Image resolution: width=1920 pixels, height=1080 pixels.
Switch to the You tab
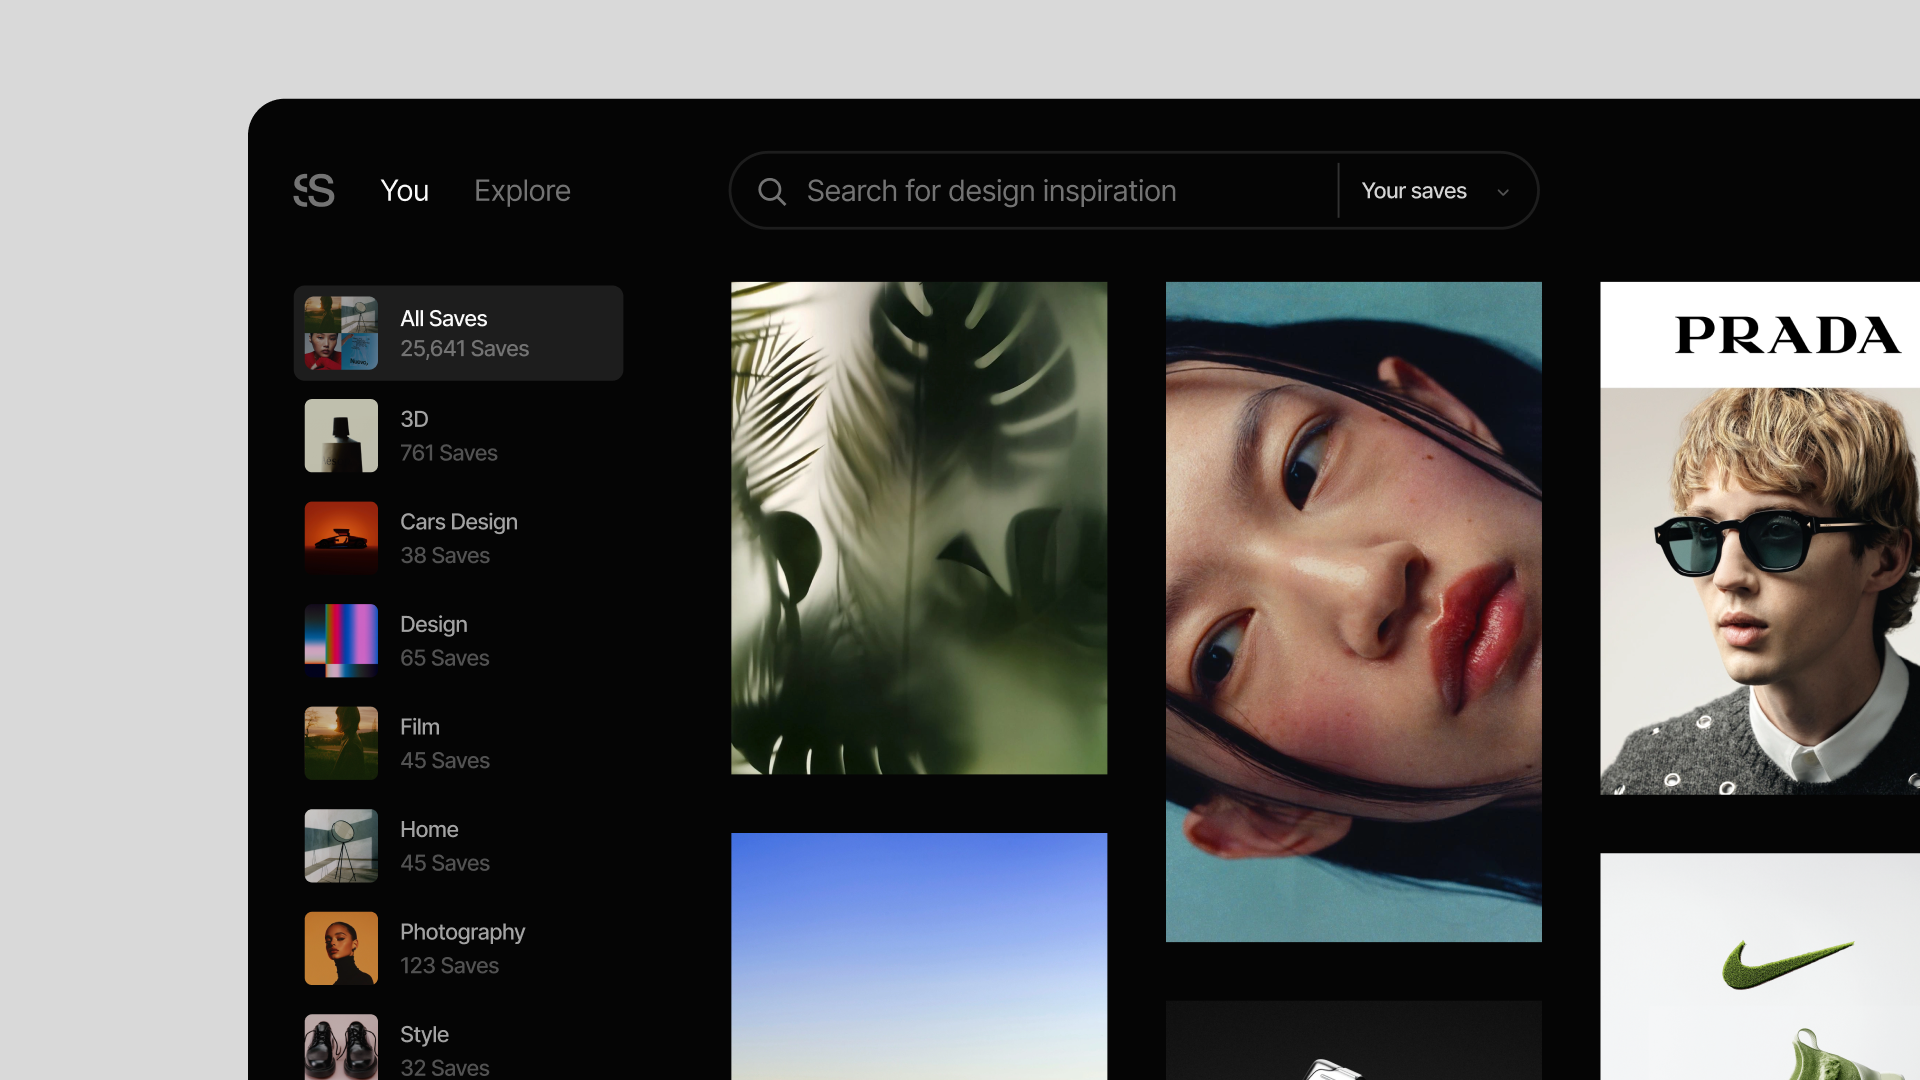tap(405, 191)
